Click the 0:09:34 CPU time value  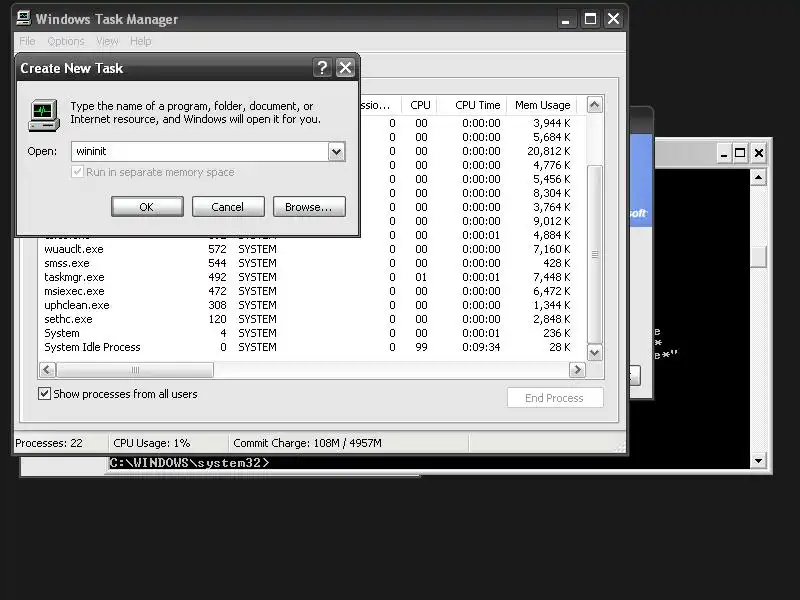(481, 347)
